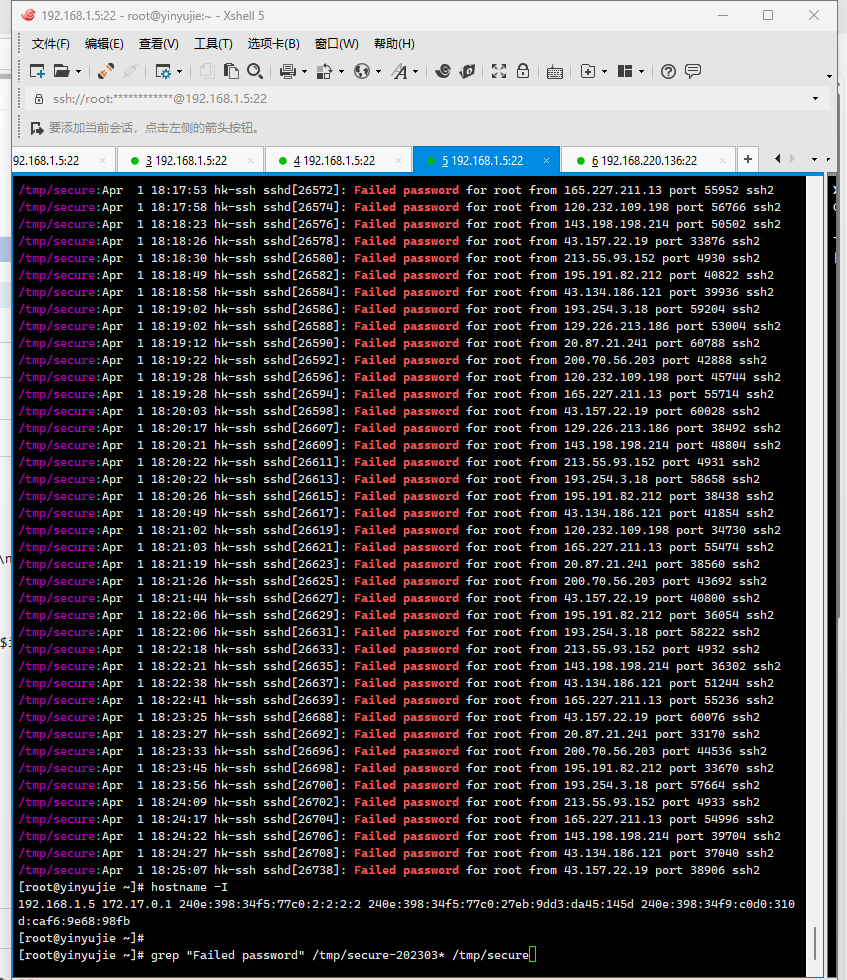Open the 帮助(H) menu

[x=394, y=44]
